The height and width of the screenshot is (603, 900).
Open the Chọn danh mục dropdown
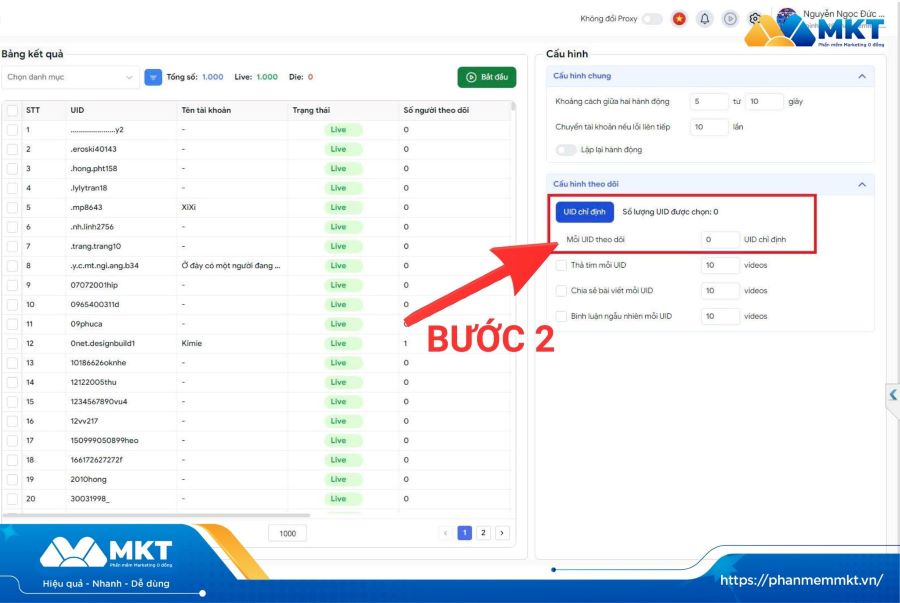[70, 77]
